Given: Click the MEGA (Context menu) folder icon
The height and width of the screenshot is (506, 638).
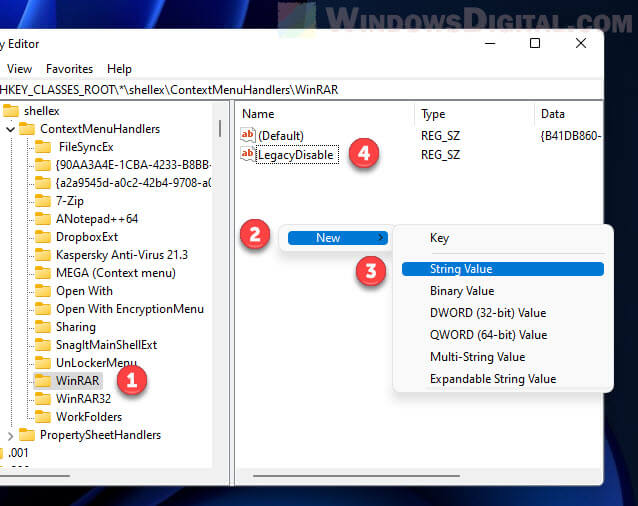Looking at the screenshot, I should pos(43,273).
